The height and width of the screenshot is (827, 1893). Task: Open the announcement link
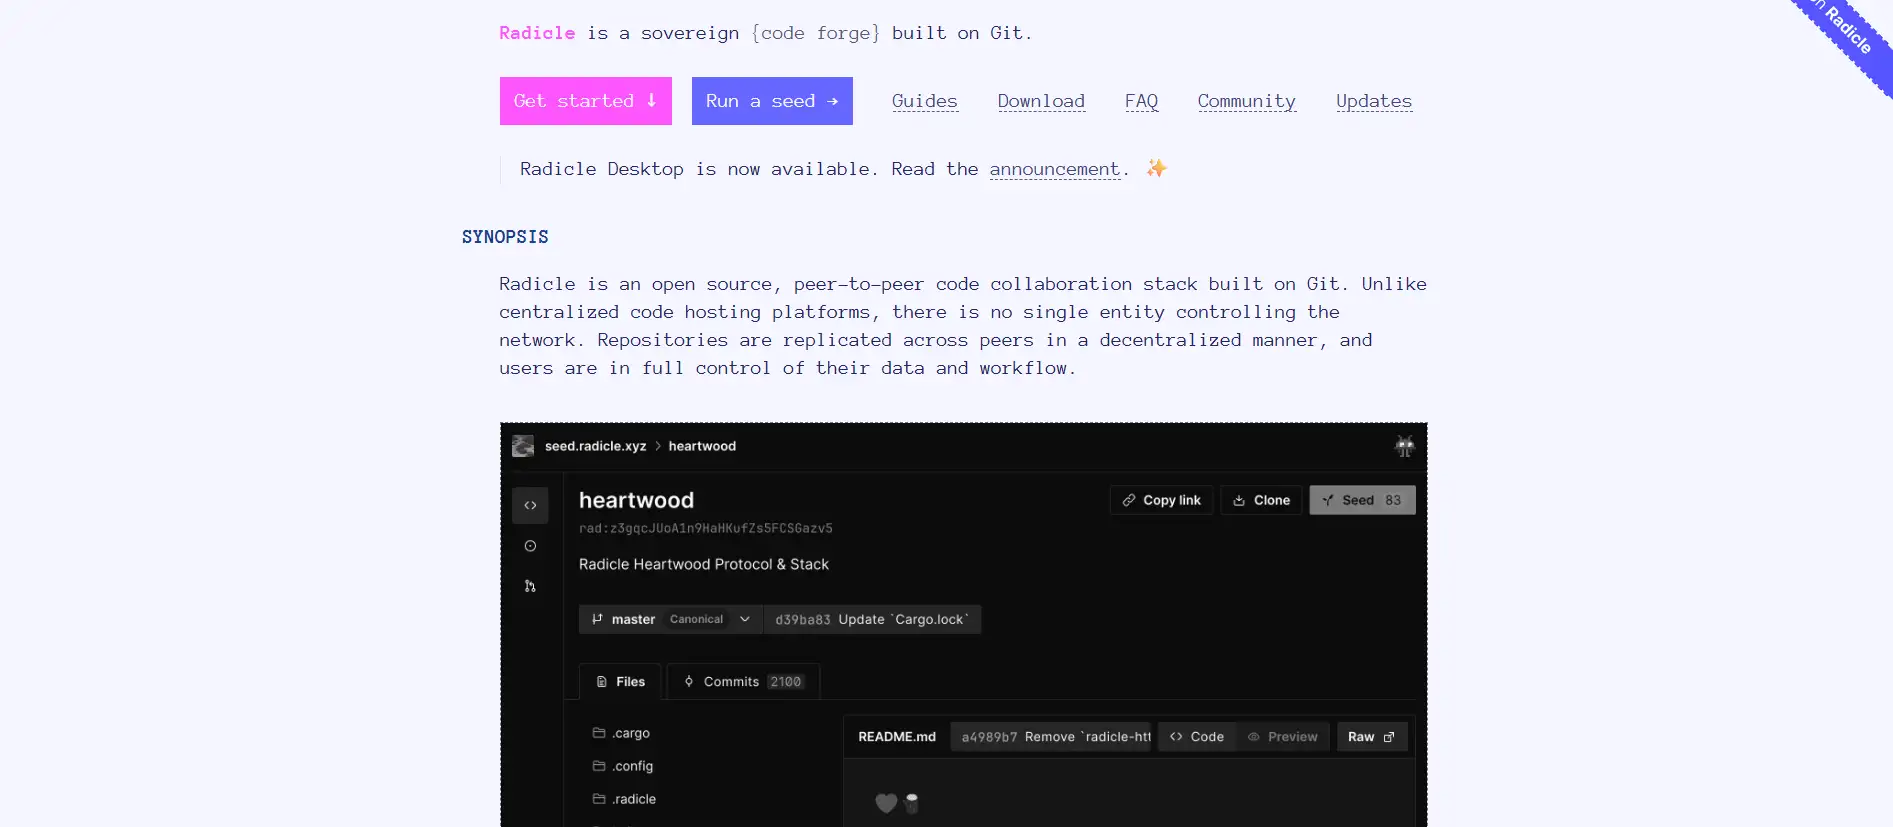click(1054, 169)
